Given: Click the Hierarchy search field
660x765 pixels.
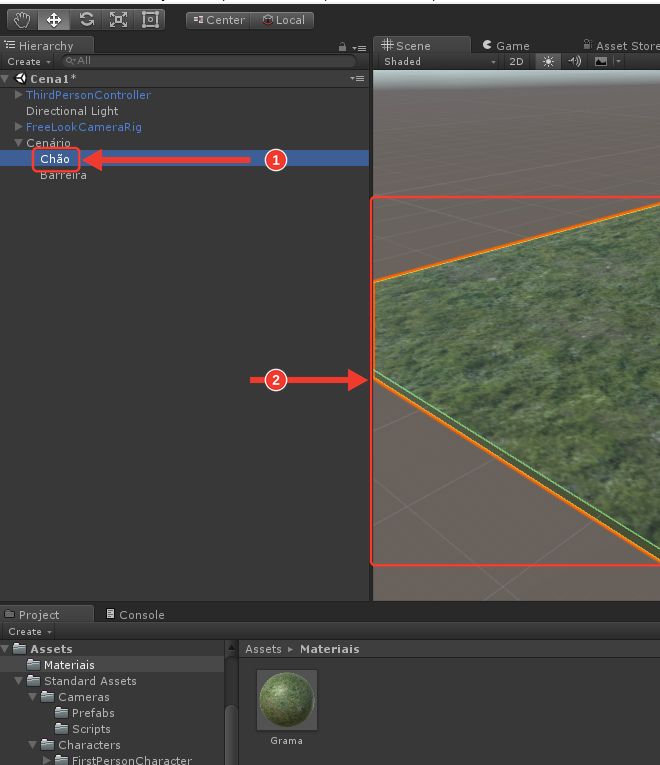Looking at the screenshot, I should [209, 61].
